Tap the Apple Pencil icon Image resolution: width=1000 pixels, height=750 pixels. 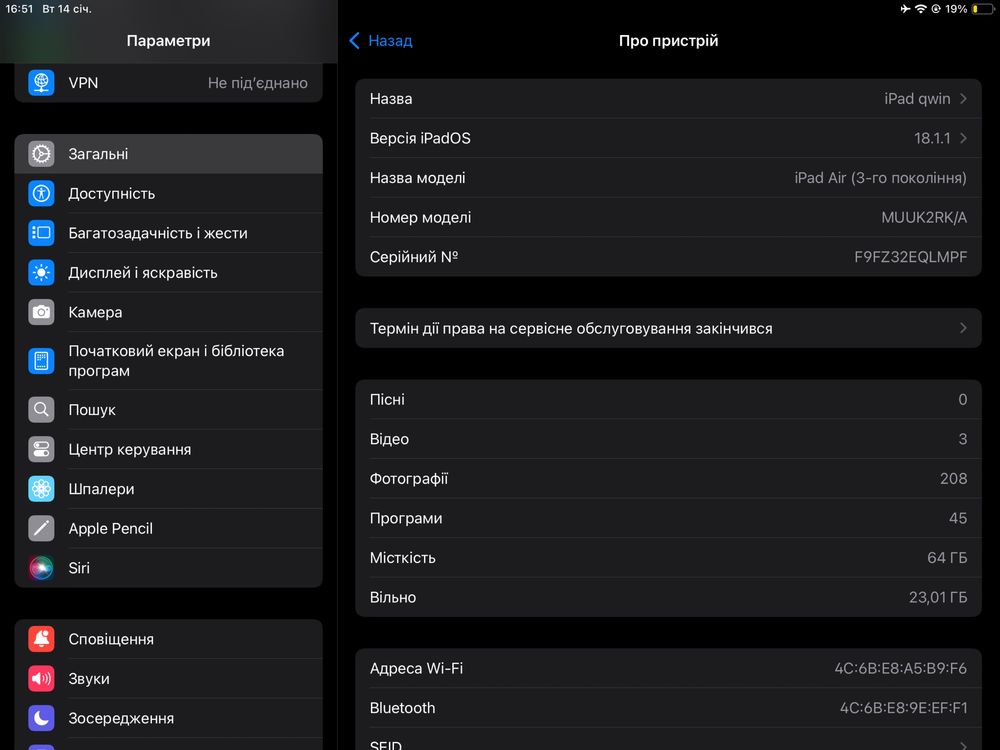pyautogui.click(x=41, y=528)
